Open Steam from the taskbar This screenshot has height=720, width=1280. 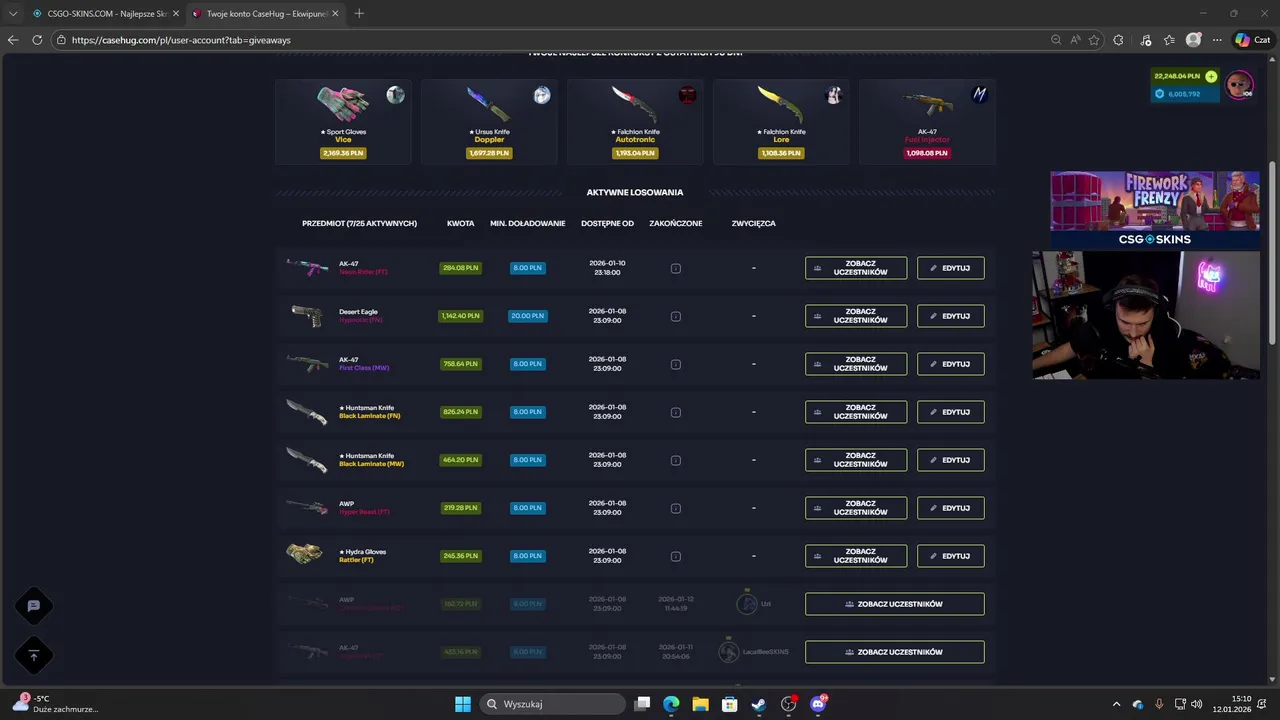tap(759, 704)
